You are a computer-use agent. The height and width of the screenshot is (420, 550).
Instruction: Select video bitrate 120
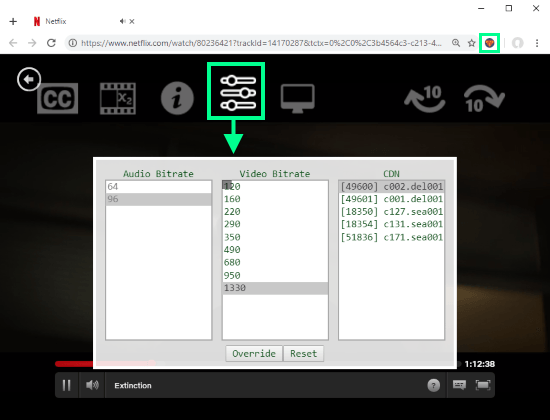tap(275, 186)
